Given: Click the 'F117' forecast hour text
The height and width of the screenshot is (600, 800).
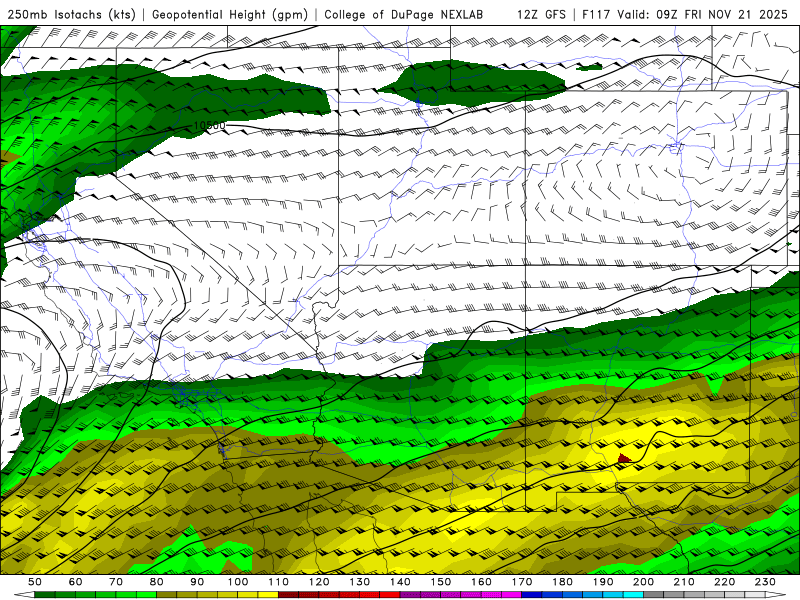Looking at the screenshot, I should 596,15.
